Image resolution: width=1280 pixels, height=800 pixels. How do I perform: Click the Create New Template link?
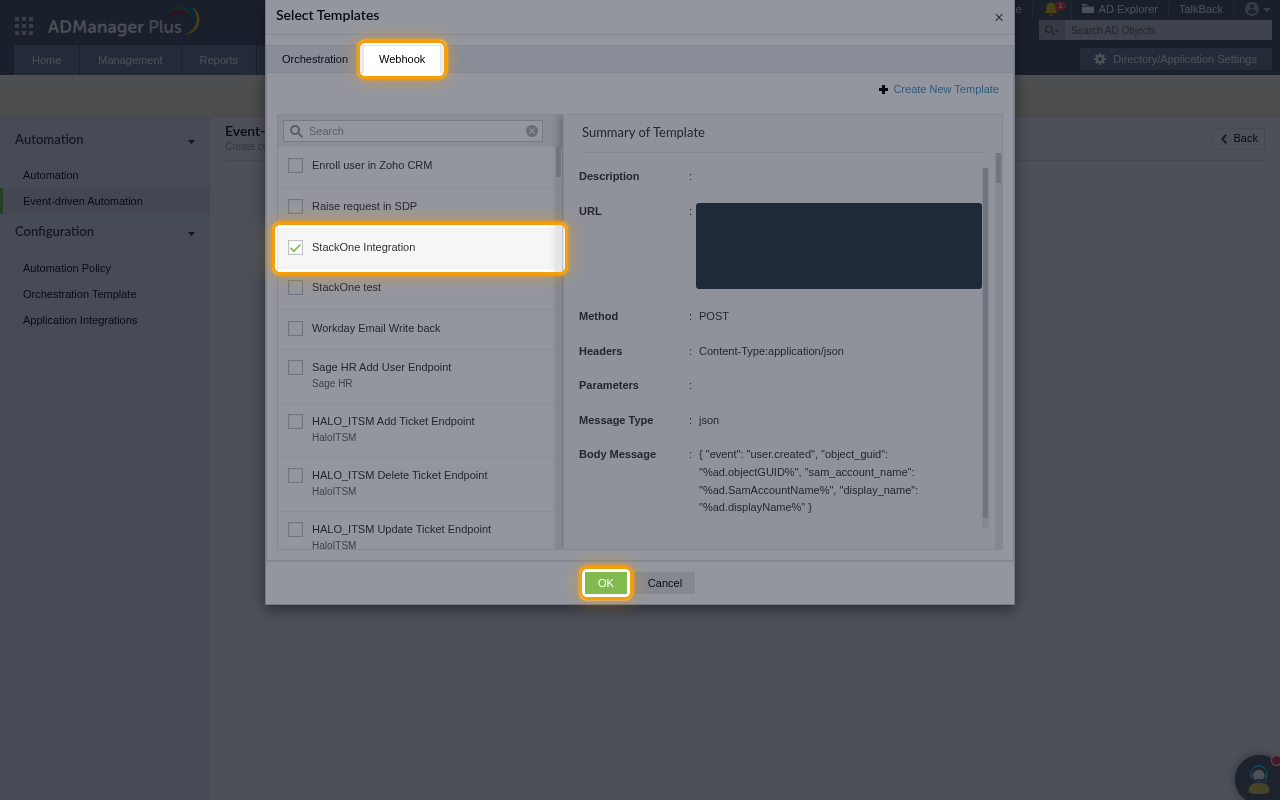(x=946, y=89)
